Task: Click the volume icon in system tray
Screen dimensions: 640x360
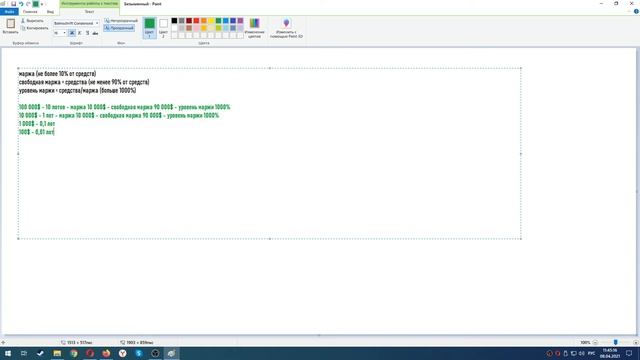Action: coord(582,353)
